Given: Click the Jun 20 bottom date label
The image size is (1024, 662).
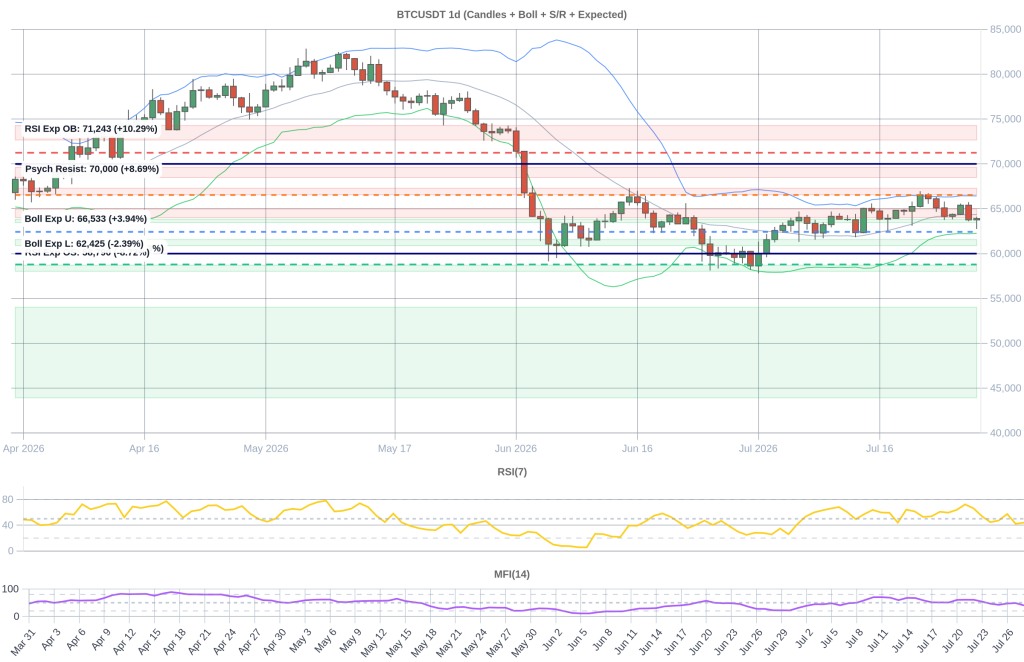Looking at the screenshot, I should (x=700, y=642).
